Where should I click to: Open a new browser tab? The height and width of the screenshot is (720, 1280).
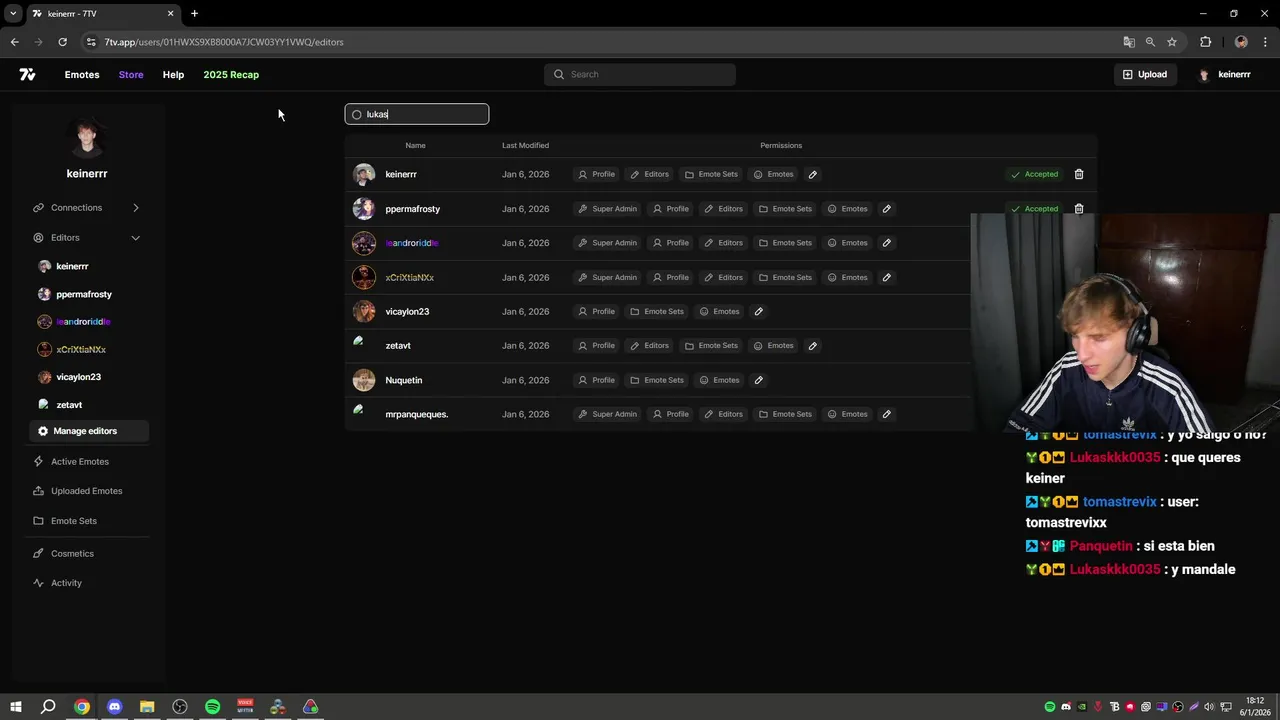[194, 13]
